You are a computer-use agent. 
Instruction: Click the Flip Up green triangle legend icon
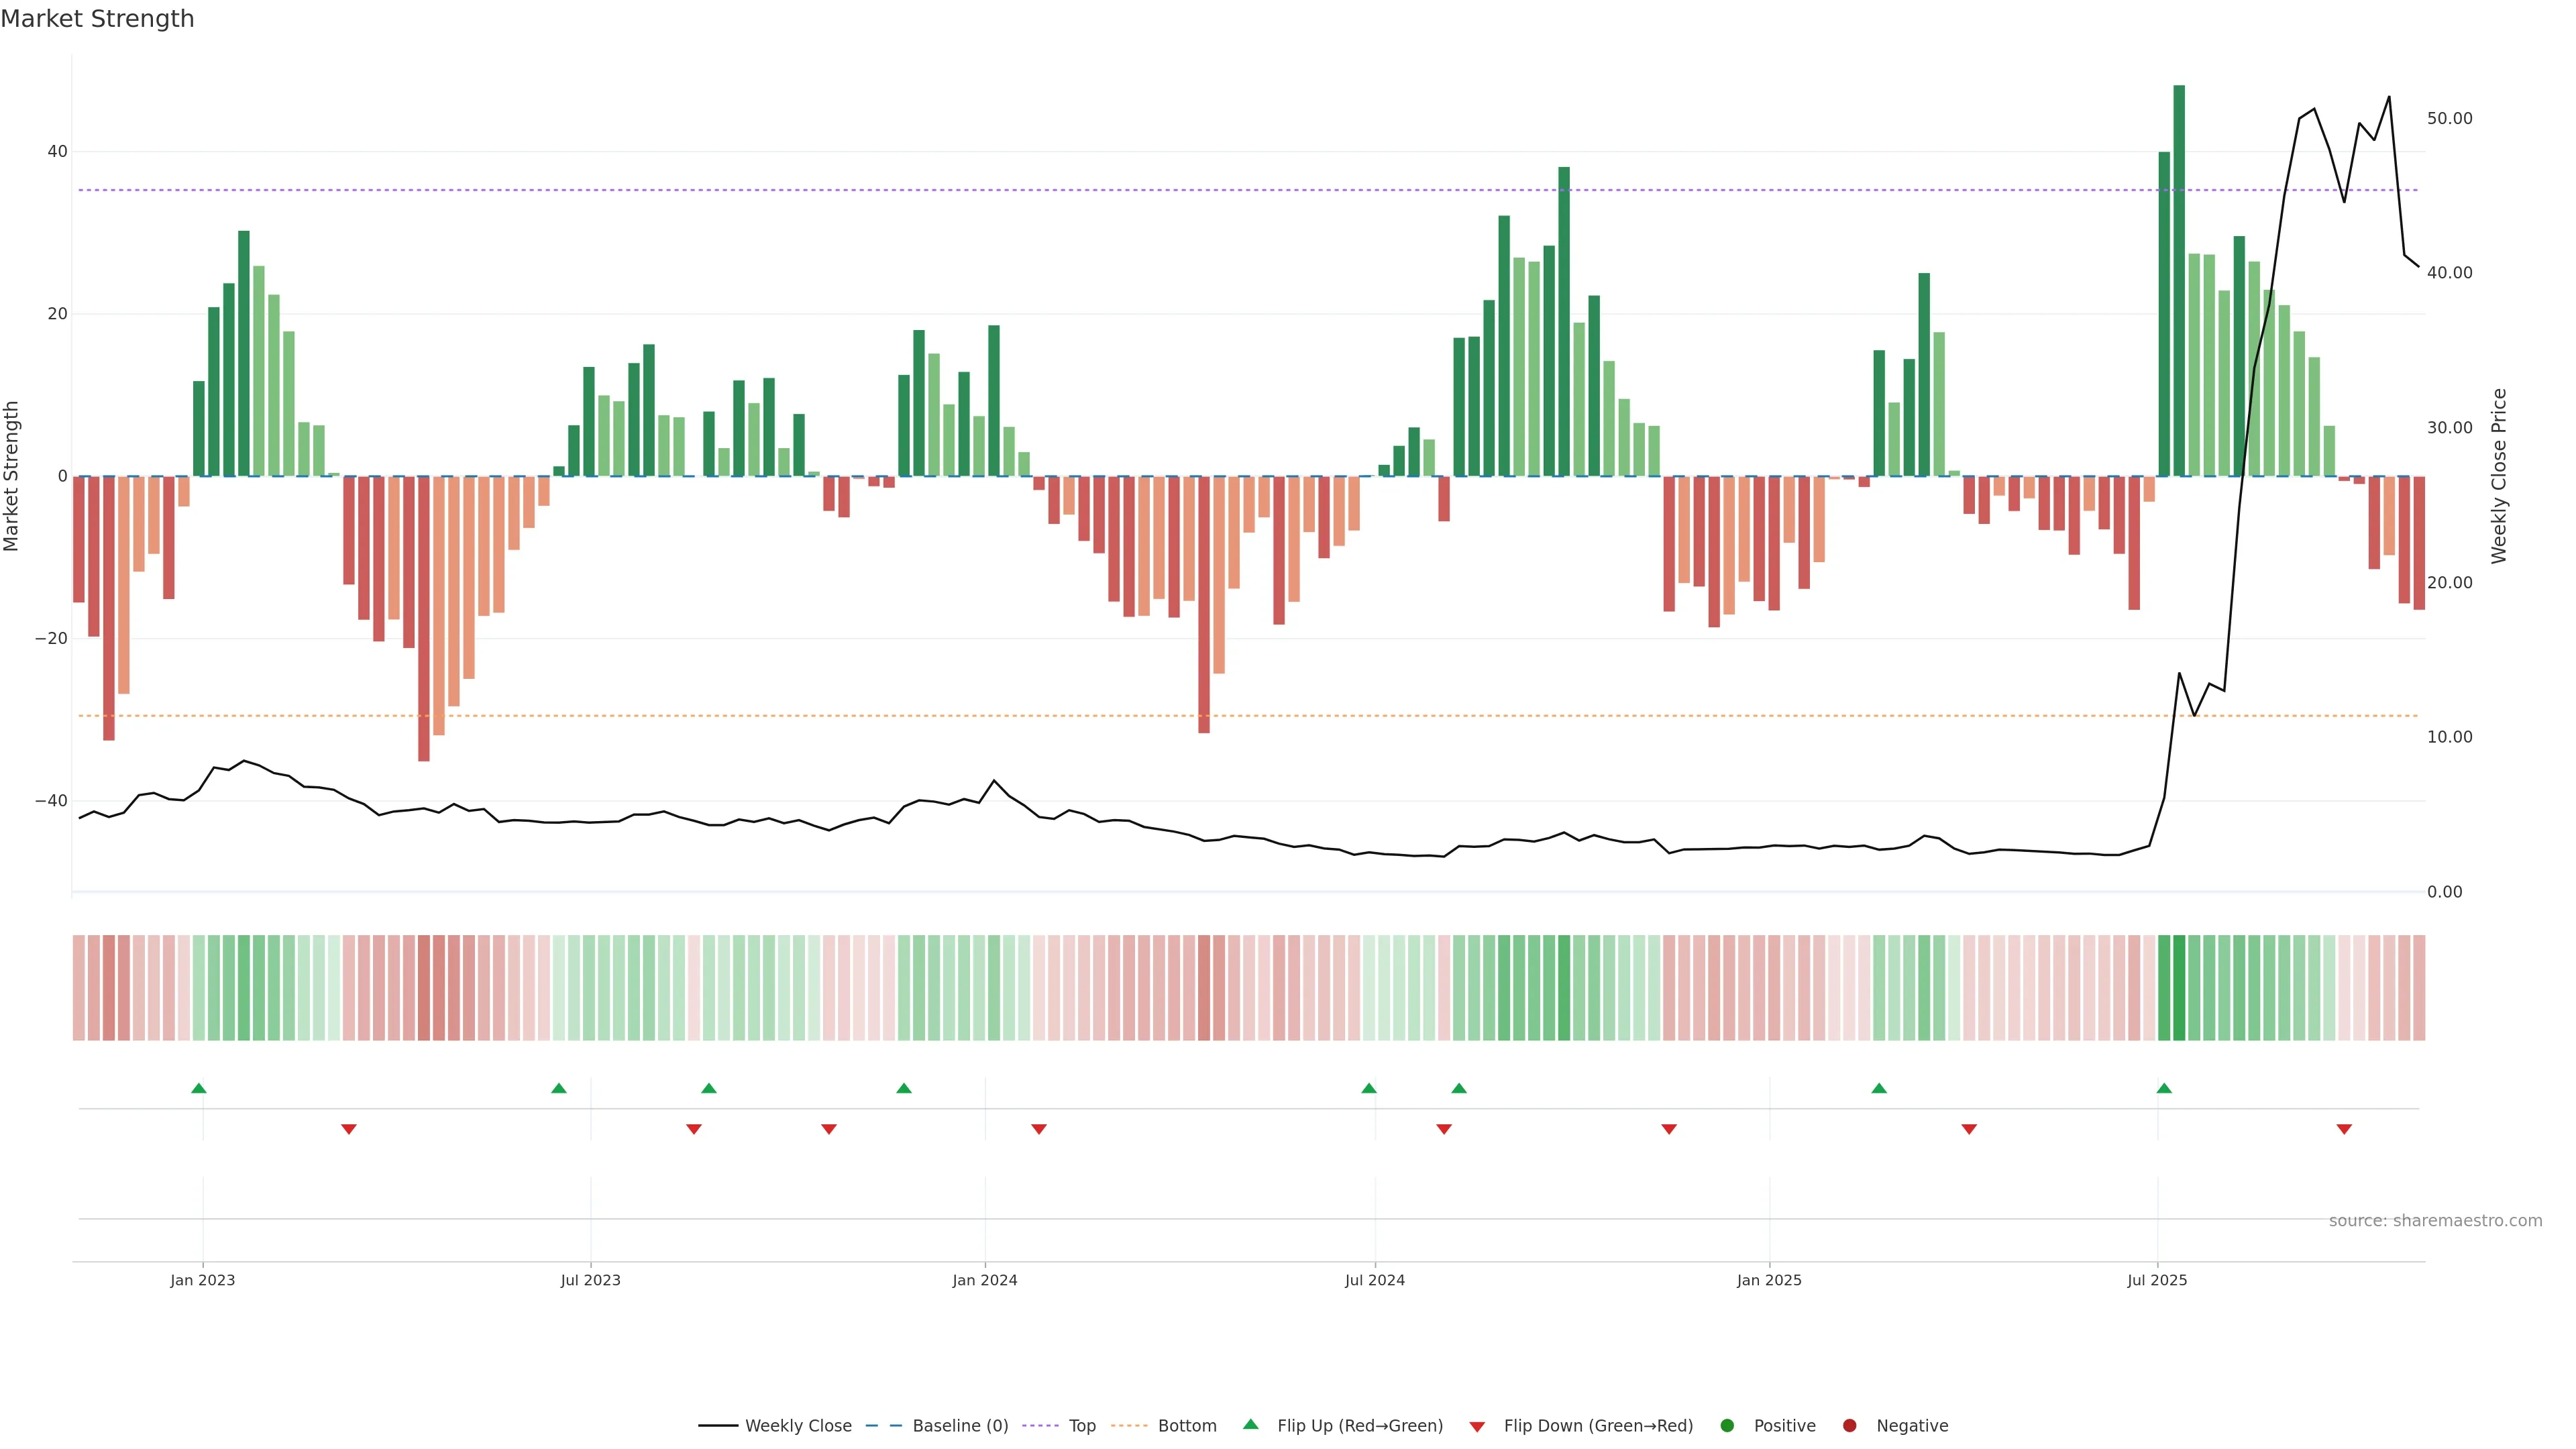click(x=1250, y=1425)
